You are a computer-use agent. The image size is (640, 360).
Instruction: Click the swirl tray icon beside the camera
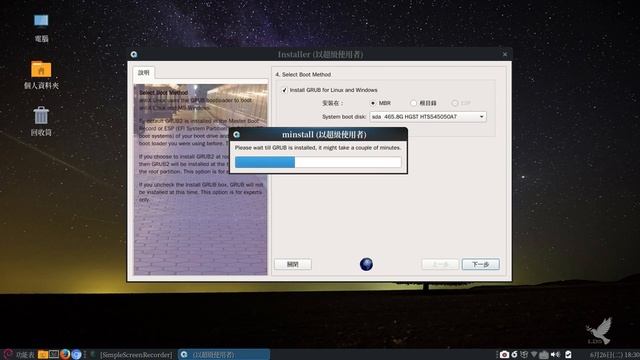coord(514,354)
